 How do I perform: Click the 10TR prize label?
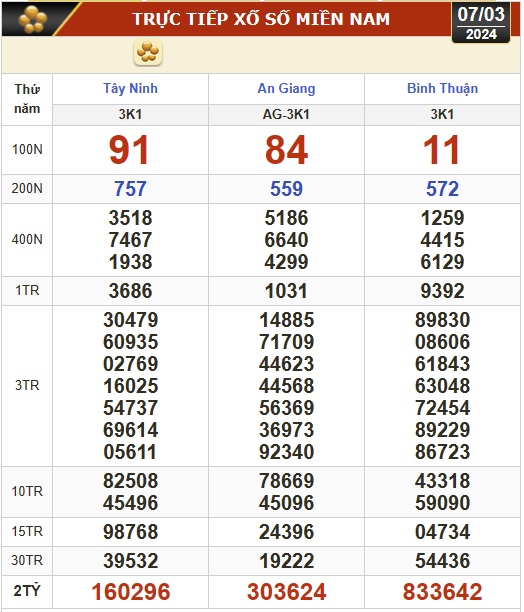pyautogui.click(x=27, y=491)
